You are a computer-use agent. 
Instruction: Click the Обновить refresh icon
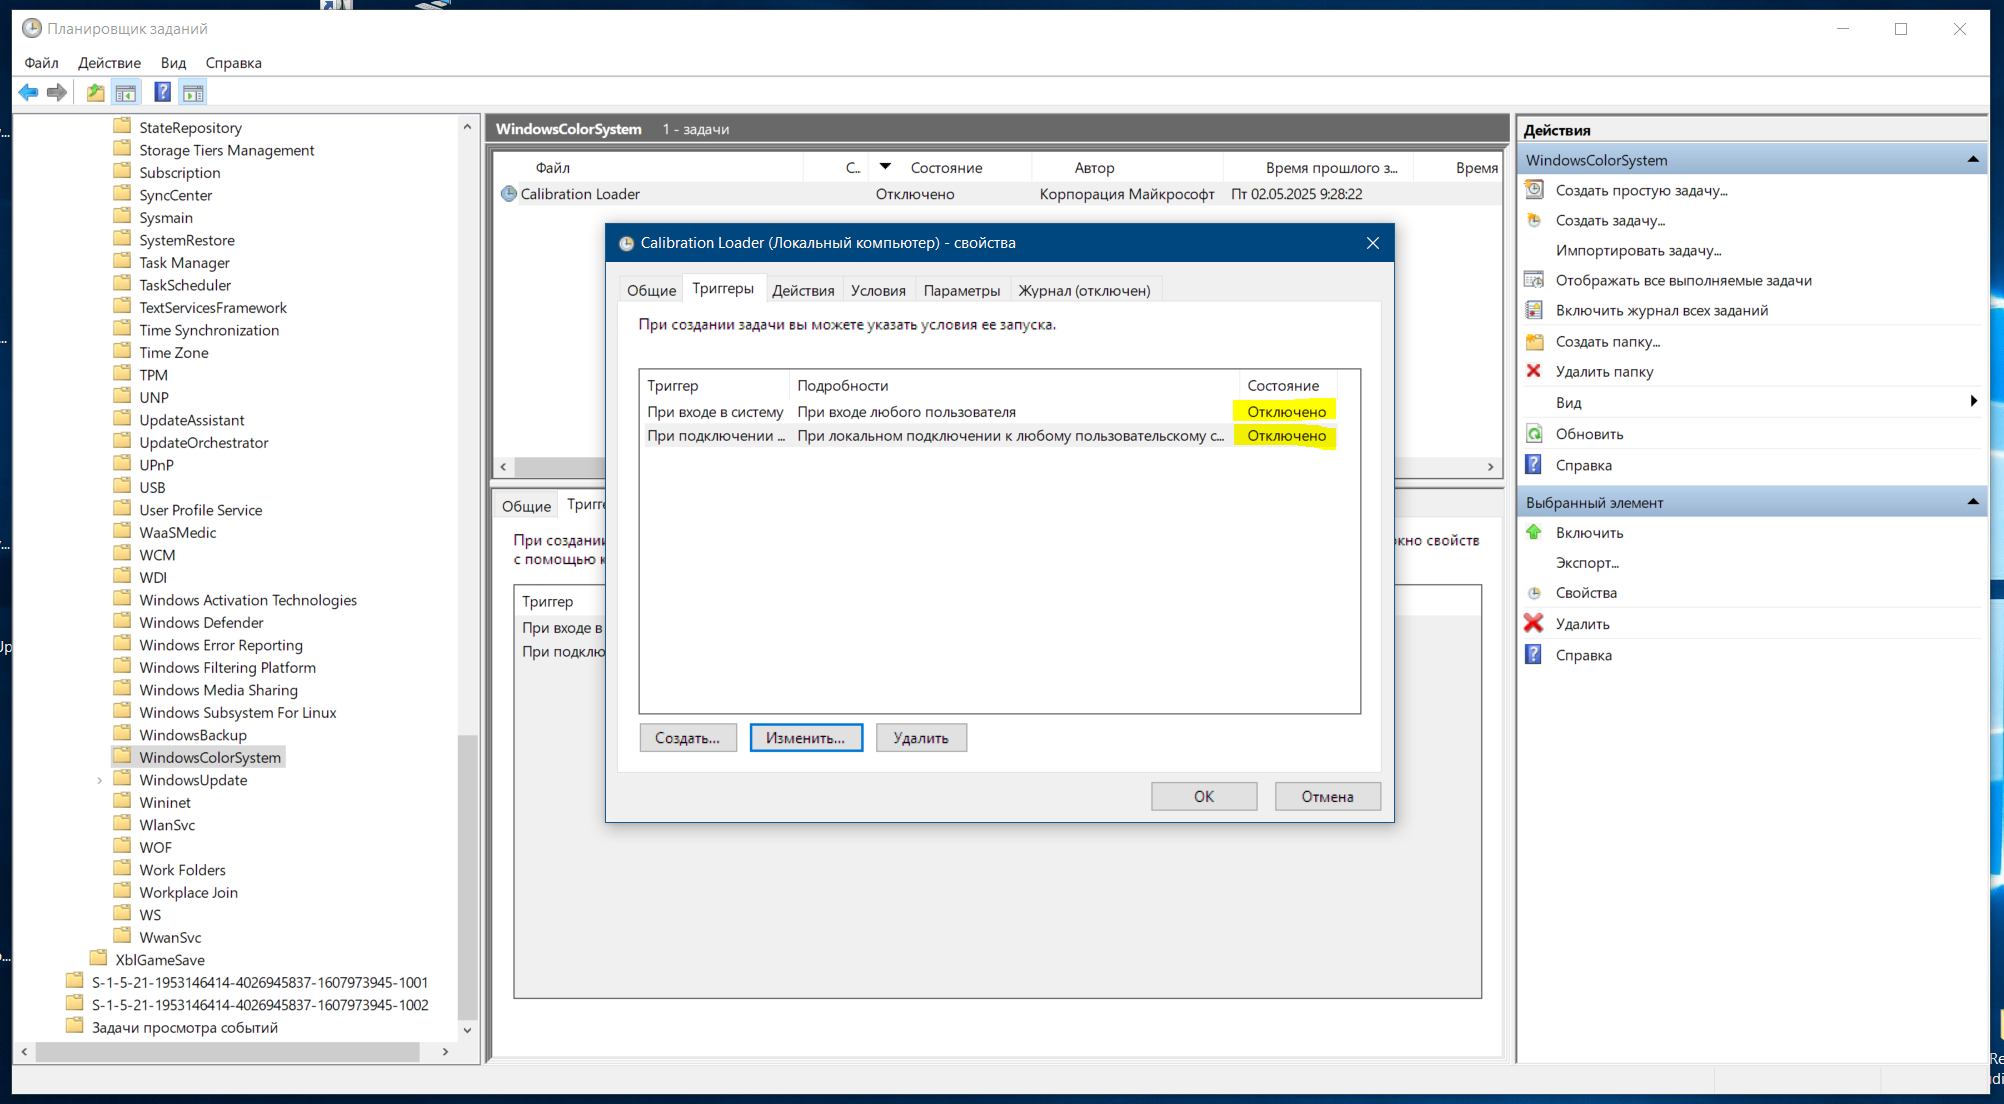[1534, 434]
